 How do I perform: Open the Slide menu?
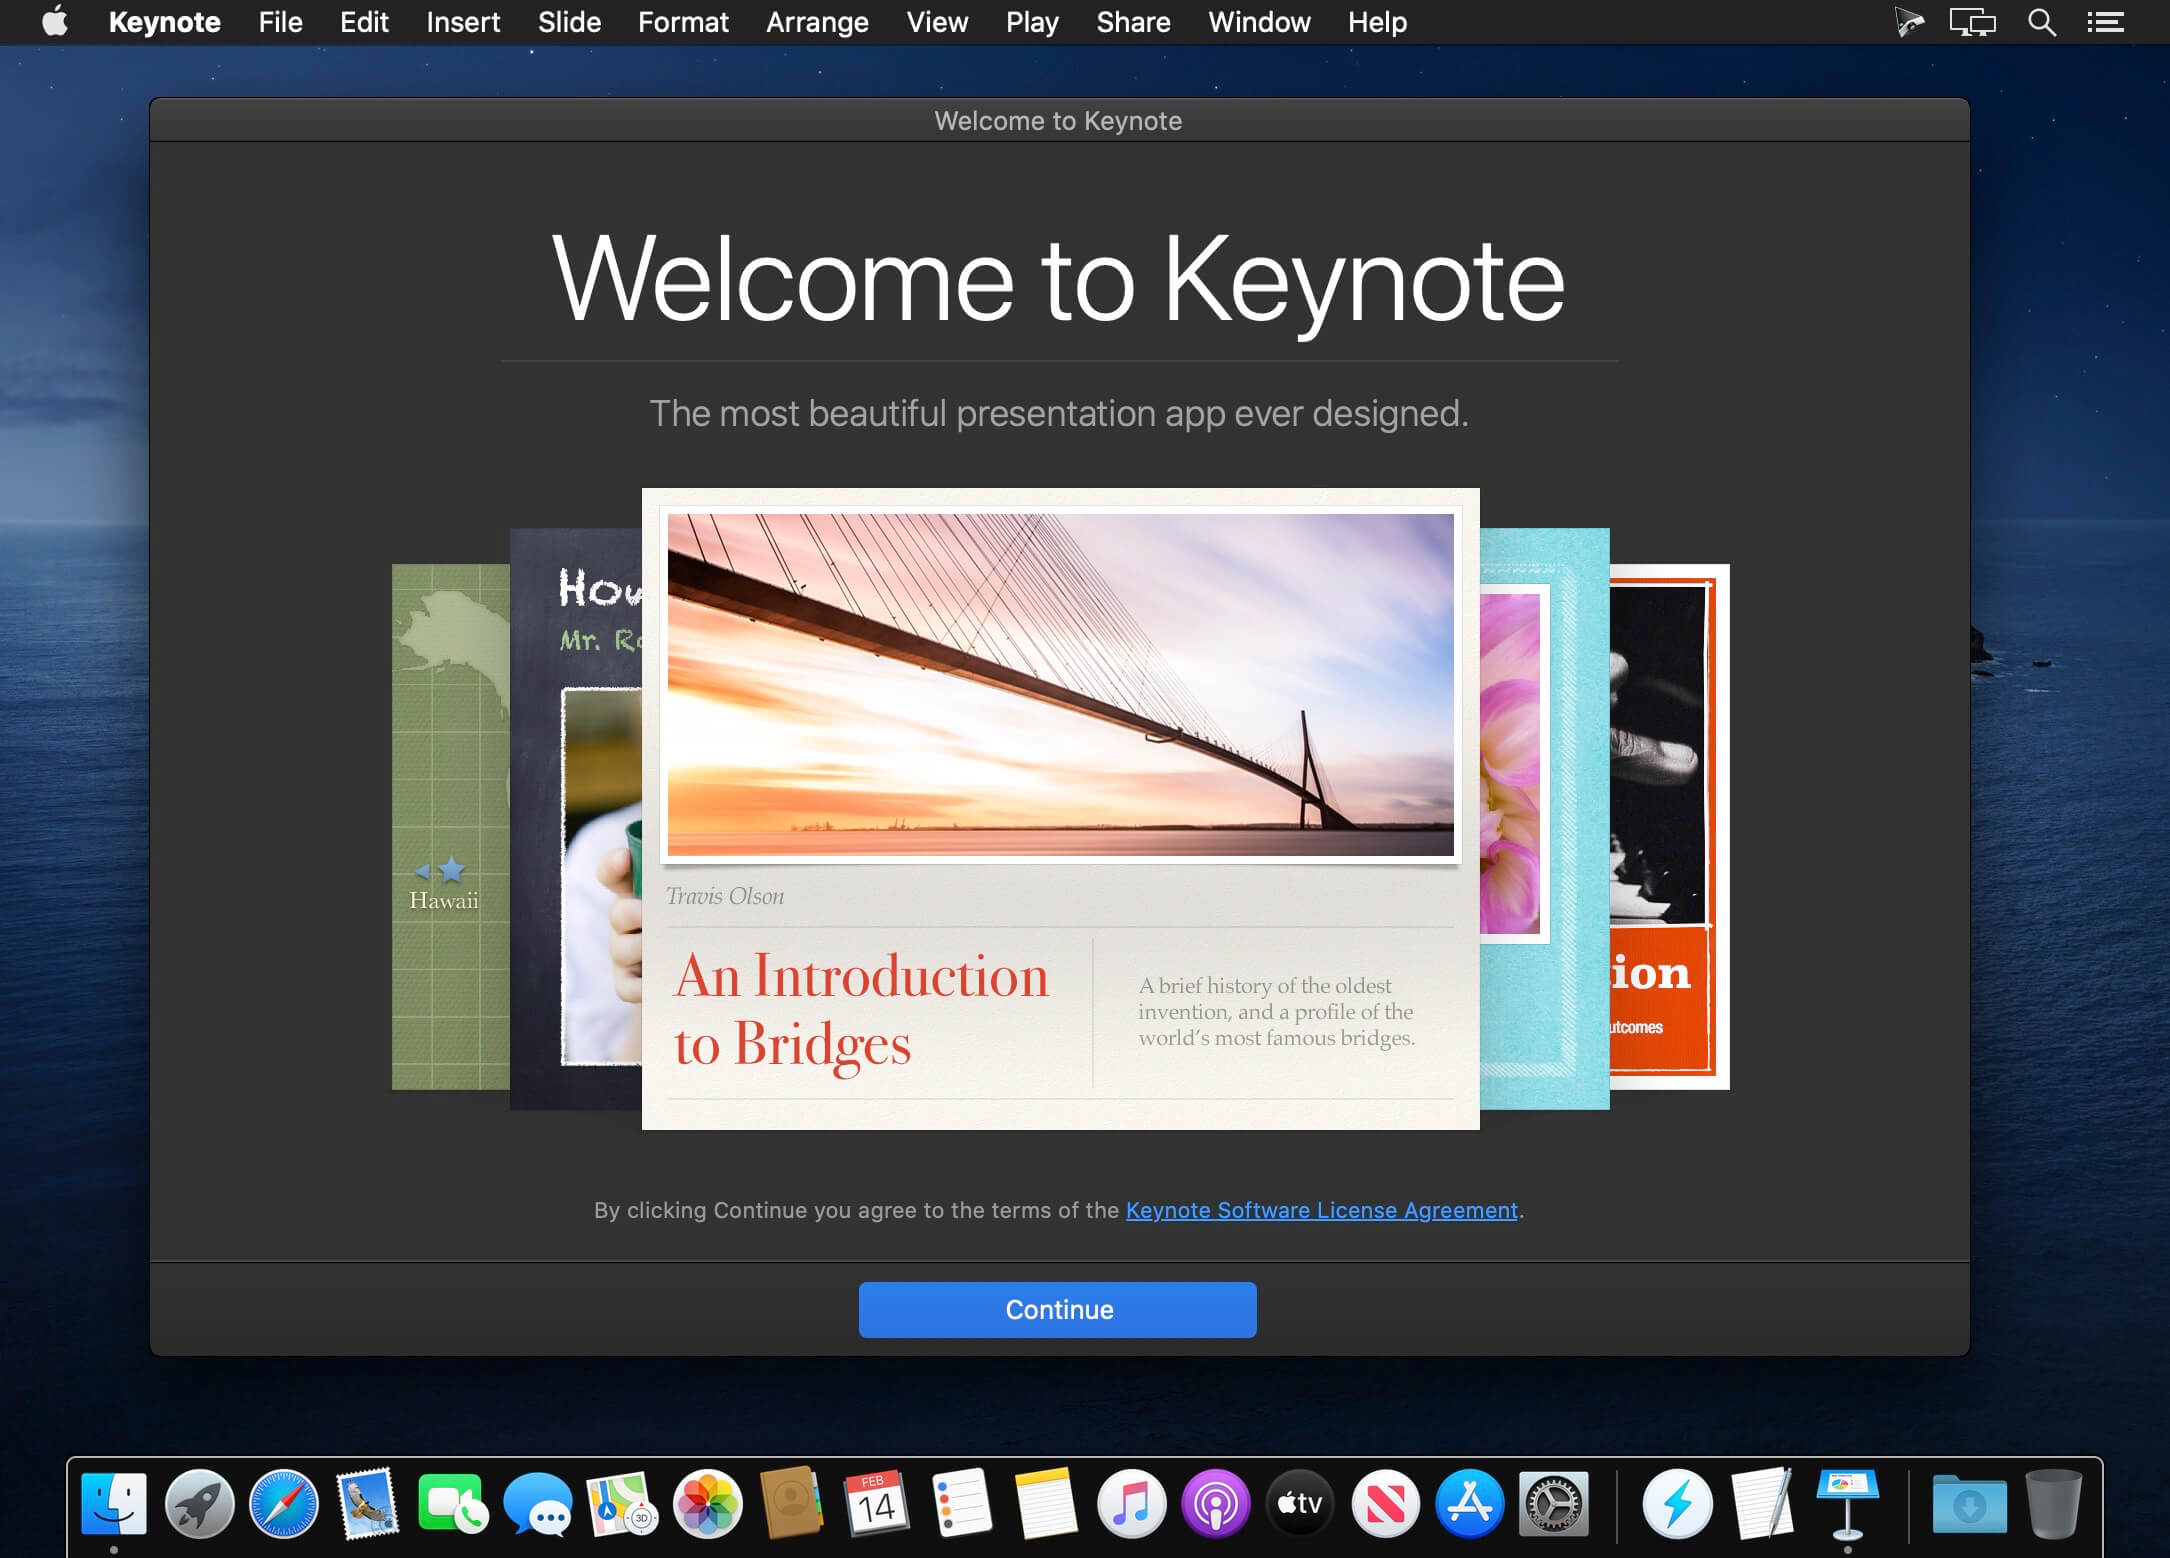click(568, 22)
